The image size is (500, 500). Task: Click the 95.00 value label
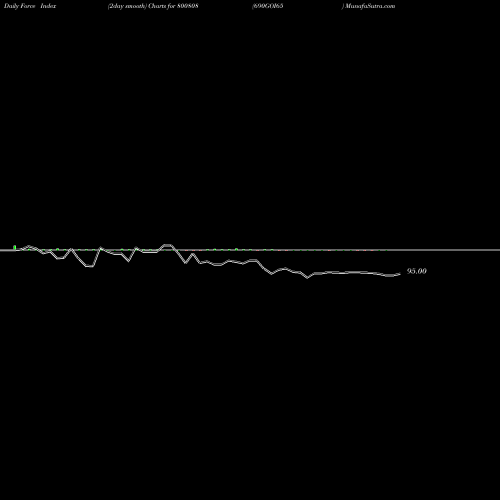[416, 271]
